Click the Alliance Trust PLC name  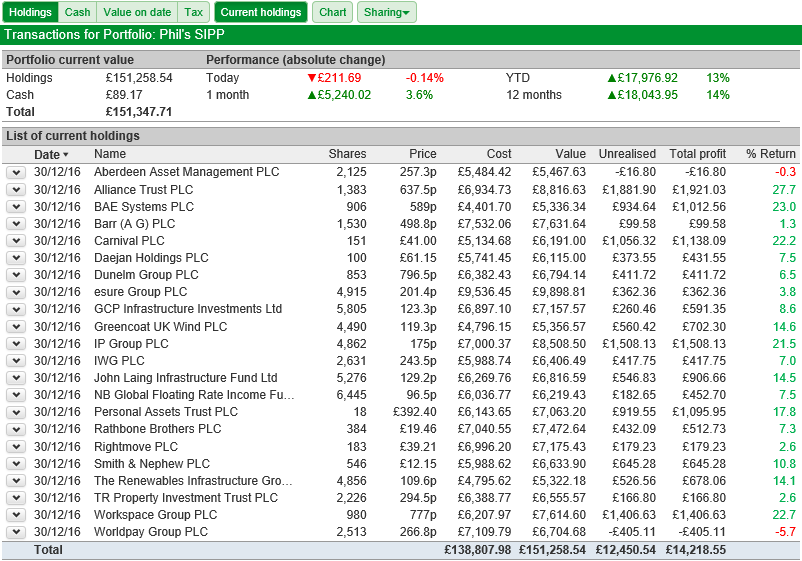pos(144,190)
